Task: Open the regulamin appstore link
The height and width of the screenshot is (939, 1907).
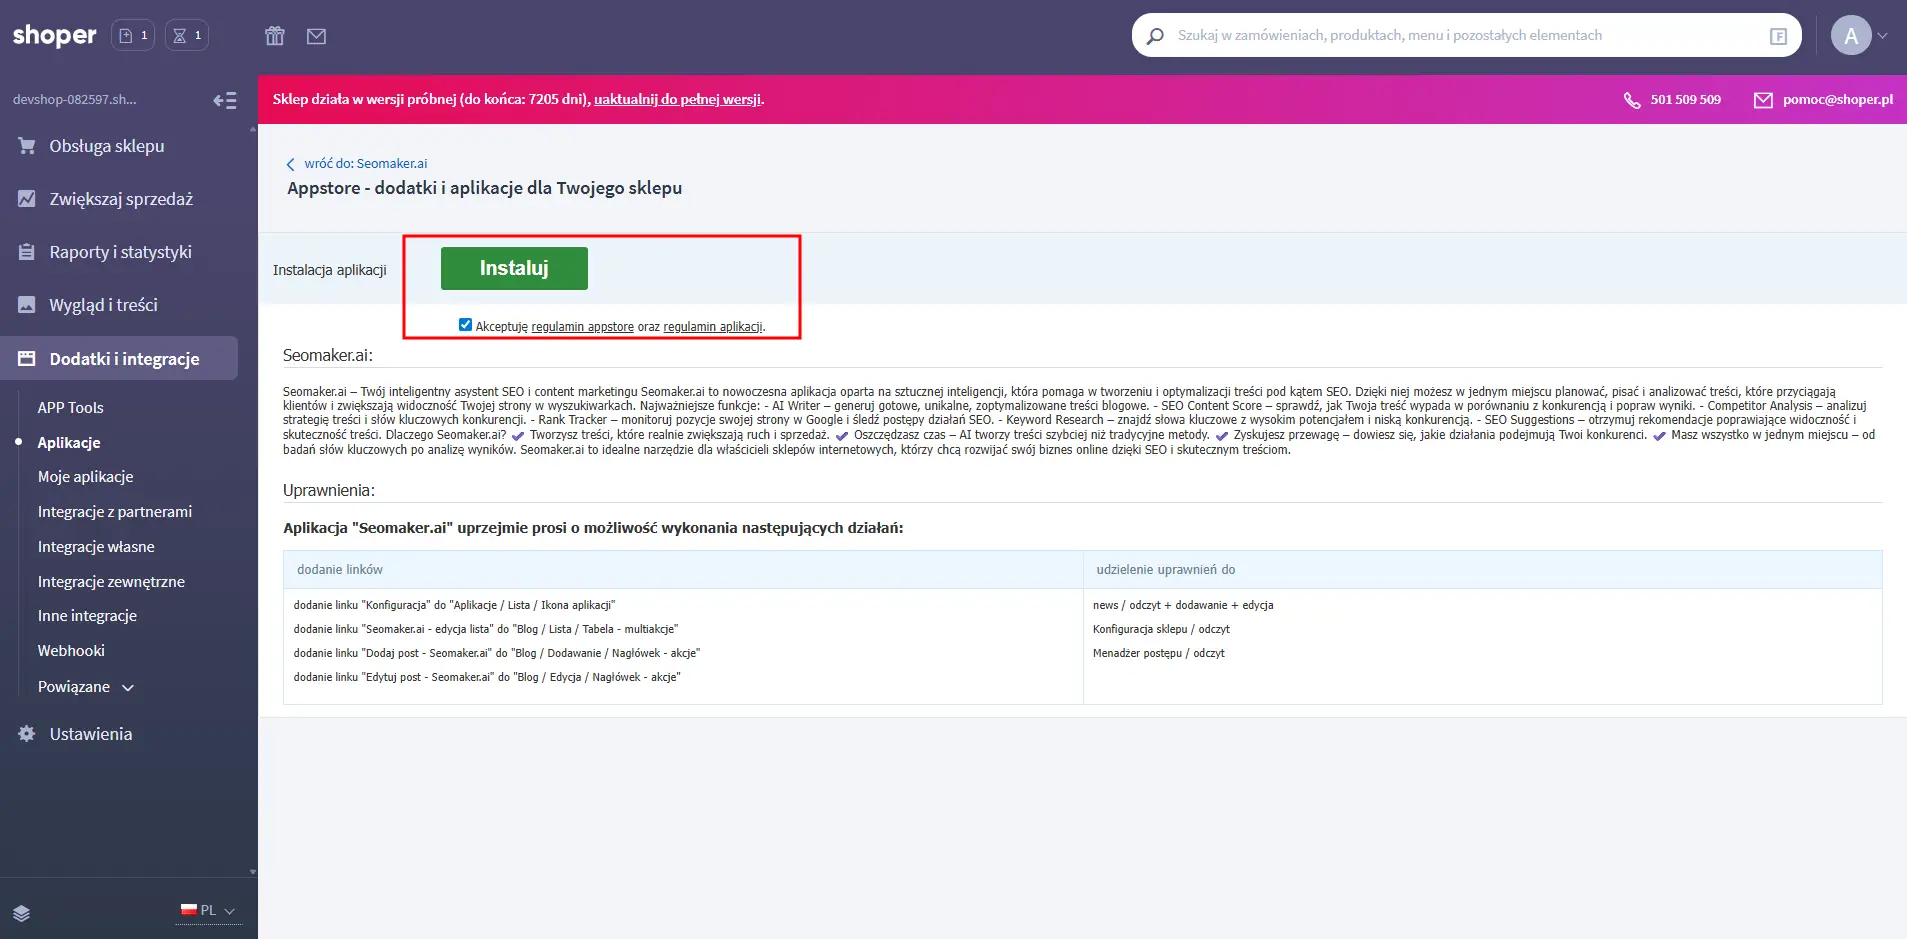Action: click(583, 327)
